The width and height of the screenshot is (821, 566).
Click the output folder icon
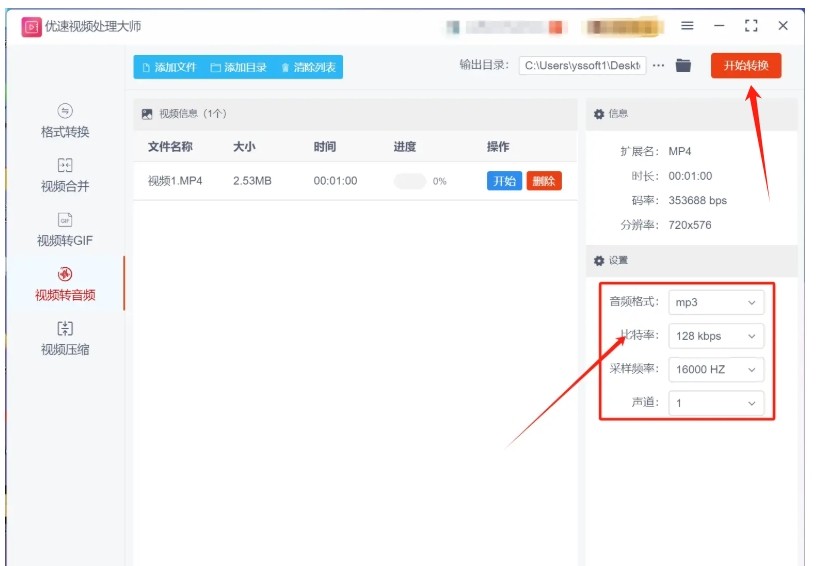point(684,66)
